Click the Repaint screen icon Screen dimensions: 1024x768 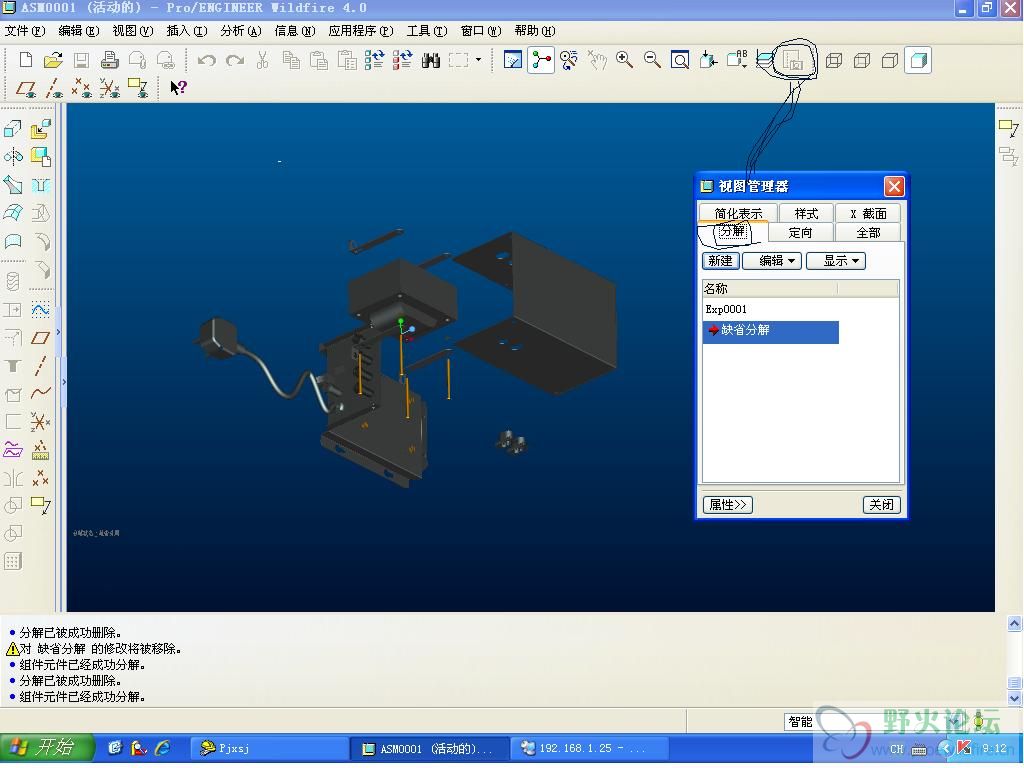coord(513,61)
